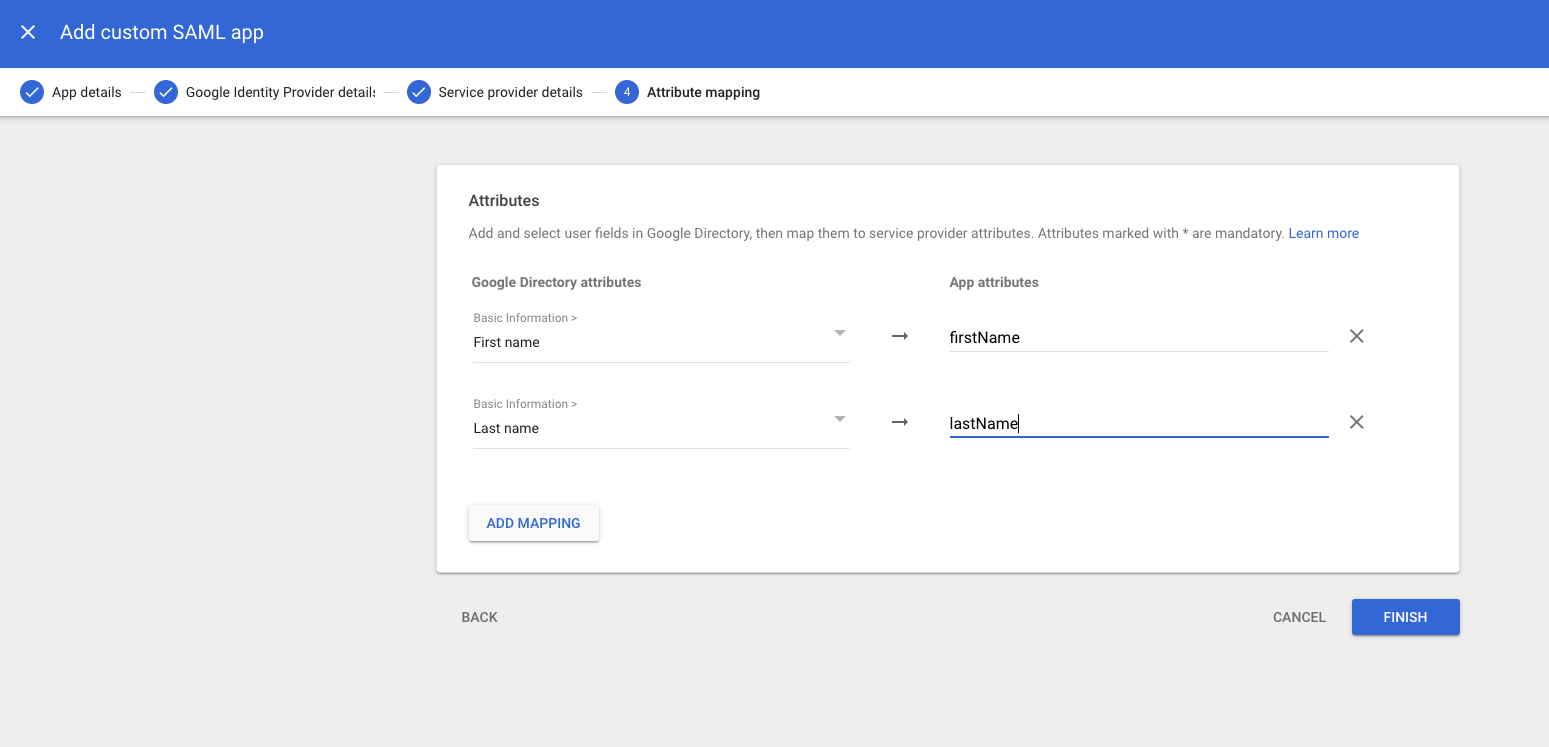Click the FINISH button
The width and height of the screenshot is (1549, 747).
pos(1405,617)
